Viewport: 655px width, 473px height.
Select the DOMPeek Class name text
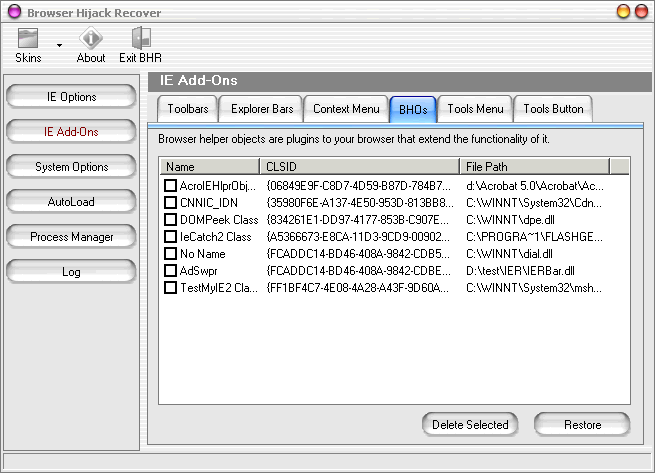219,220
